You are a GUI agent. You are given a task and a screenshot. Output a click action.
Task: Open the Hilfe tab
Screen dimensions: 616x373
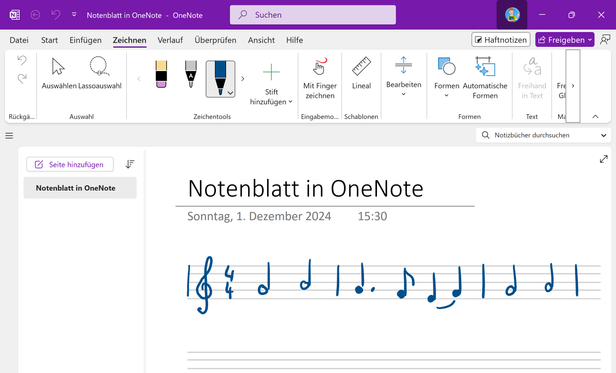(x=294, y=40)
